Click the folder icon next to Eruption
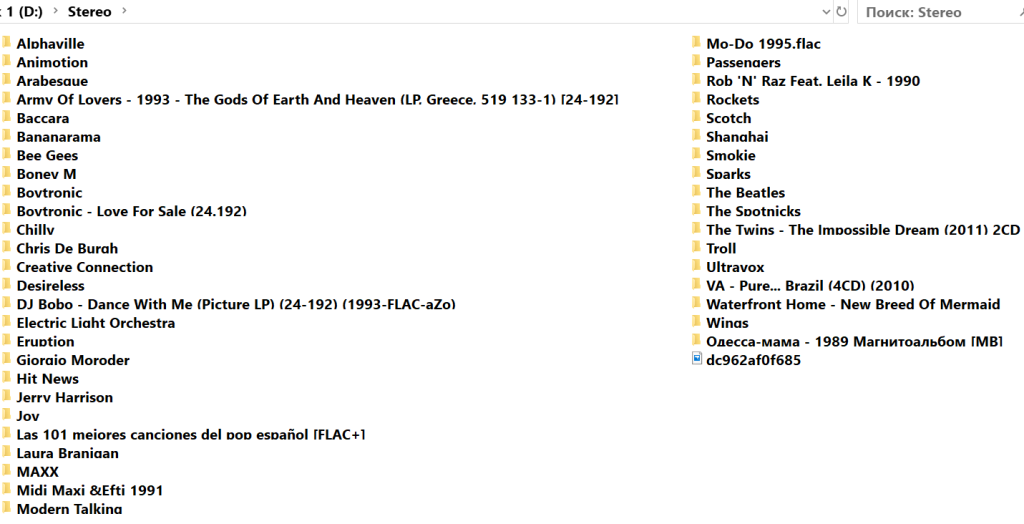The width and height of the screenshot is (1024, 524). [6, 341]
